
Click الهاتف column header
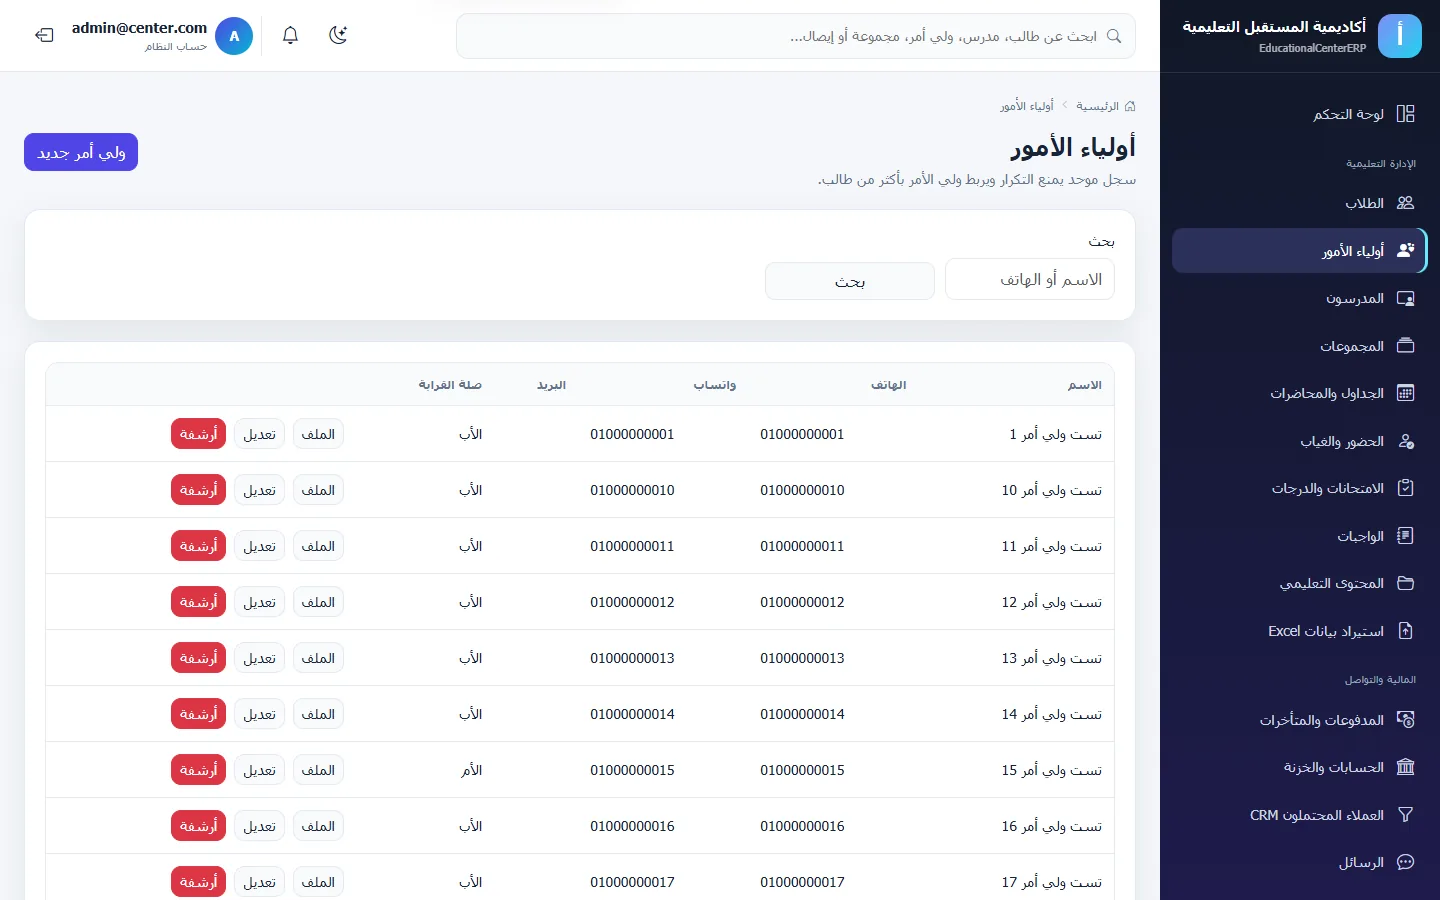(x=889, y=385)
